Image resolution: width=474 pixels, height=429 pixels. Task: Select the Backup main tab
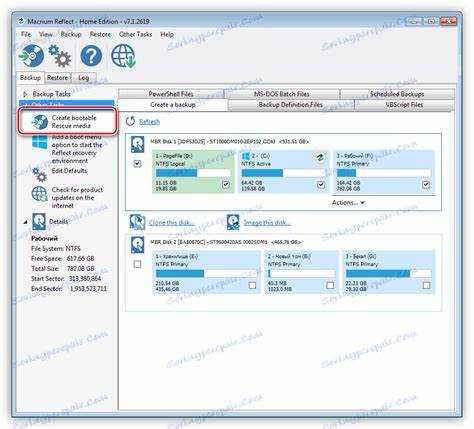tap(30, 77)
